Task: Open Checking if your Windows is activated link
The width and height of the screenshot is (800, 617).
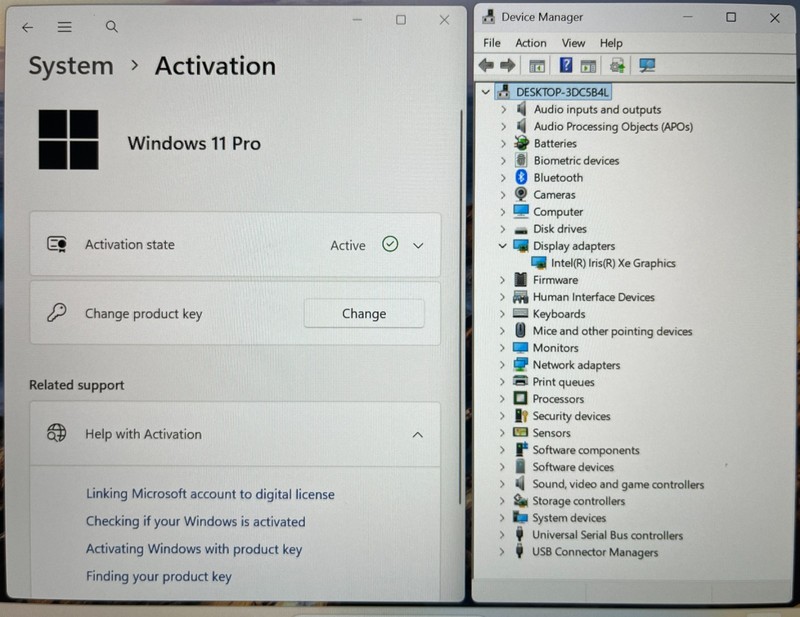Action: (x=195, y=521)
